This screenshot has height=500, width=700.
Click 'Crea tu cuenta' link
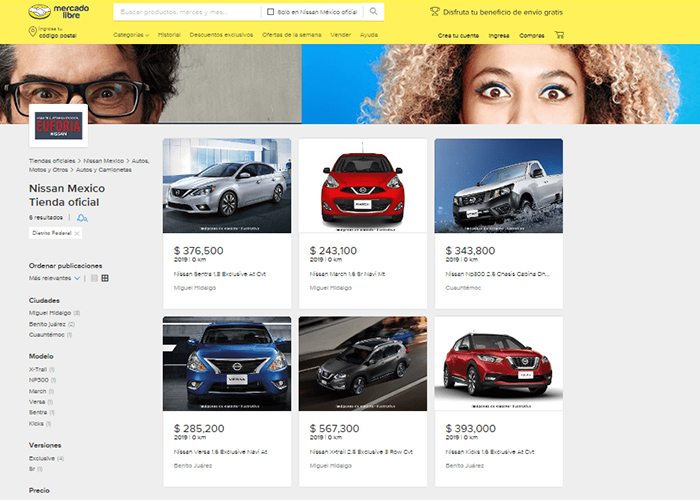pos(458,36)
